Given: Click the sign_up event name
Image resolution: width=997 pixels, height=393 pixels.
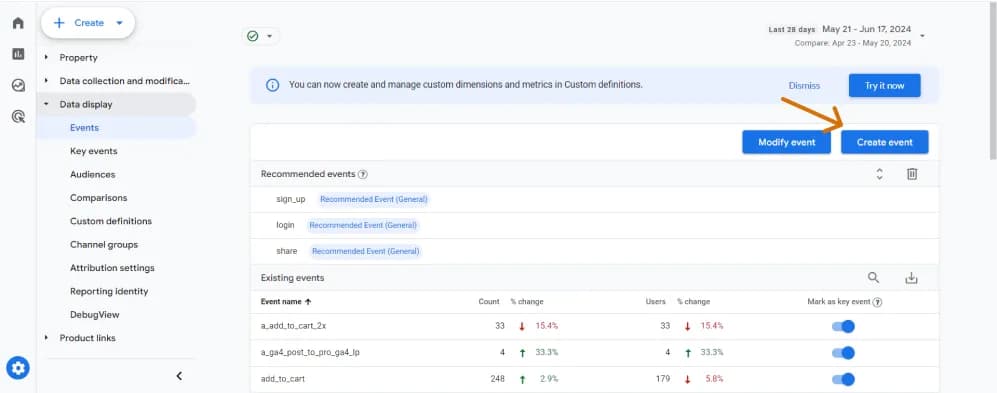Looking at the screenshot, I should (291, 199).
